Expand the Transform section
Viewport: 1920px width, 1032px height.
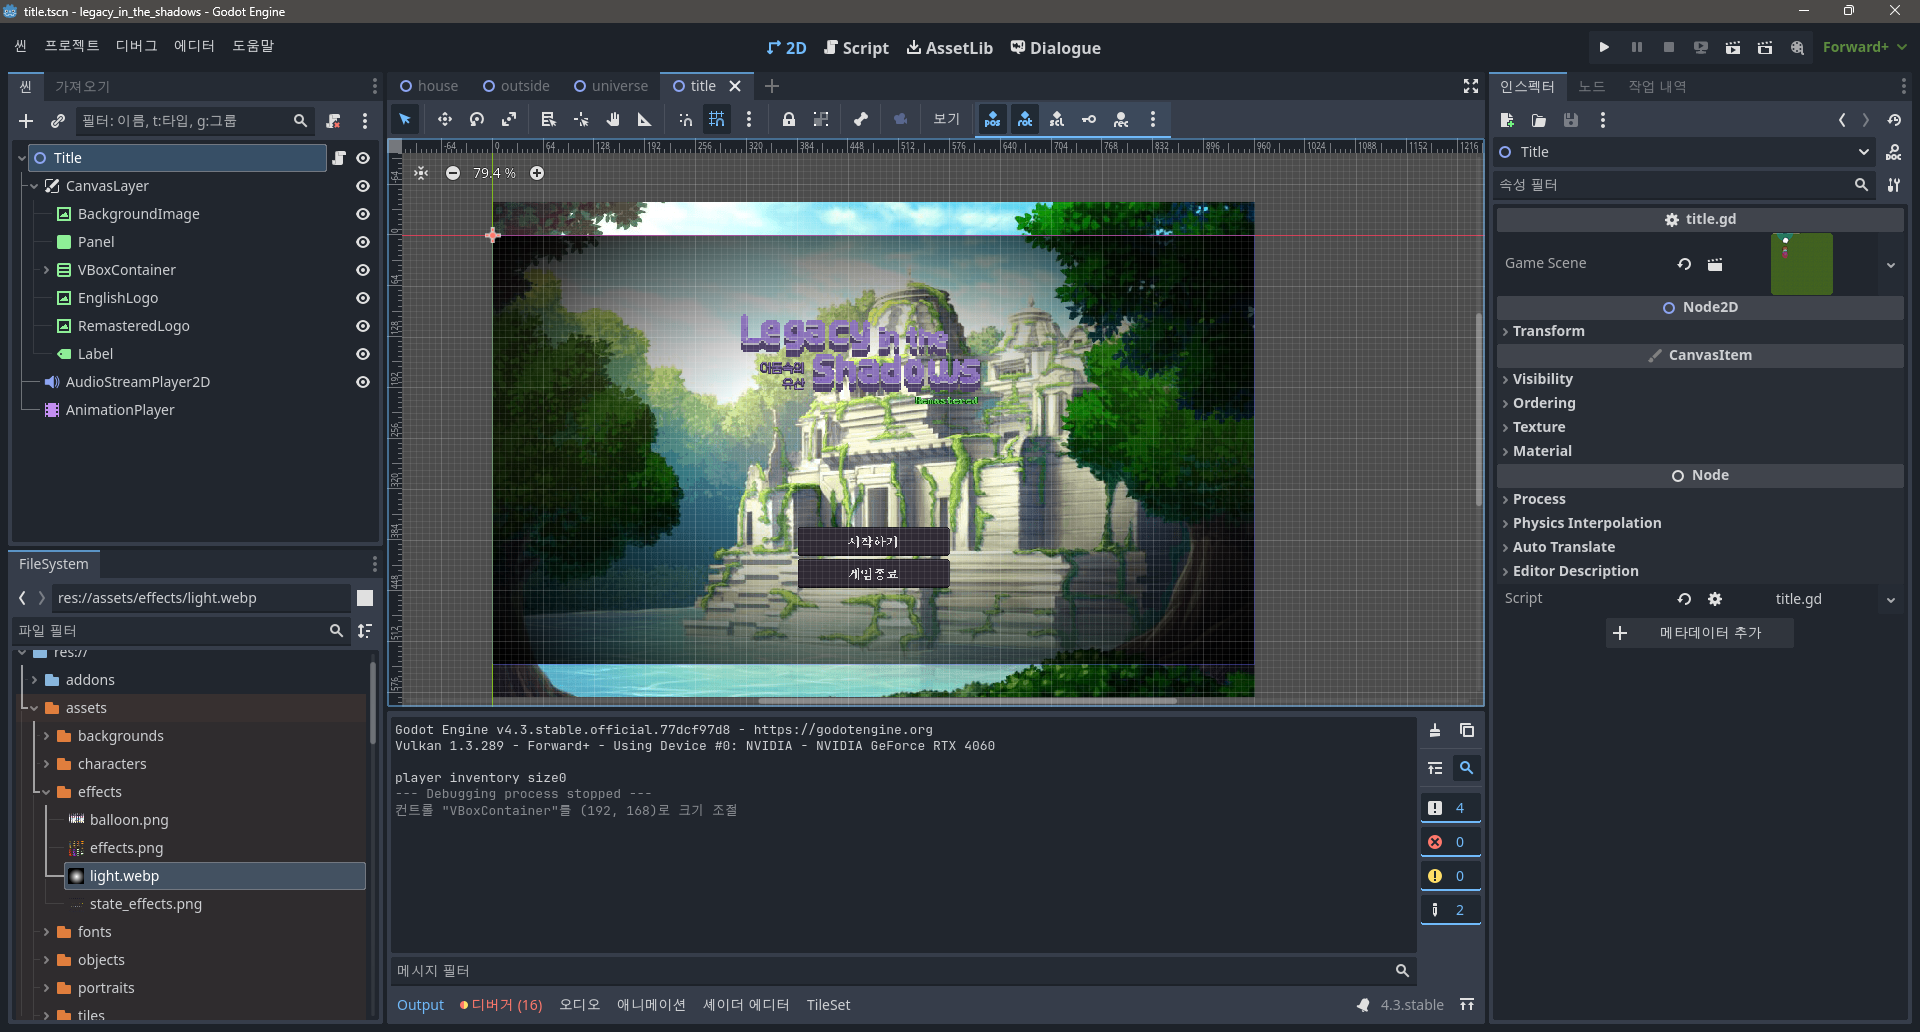(x=1700, y=331)
